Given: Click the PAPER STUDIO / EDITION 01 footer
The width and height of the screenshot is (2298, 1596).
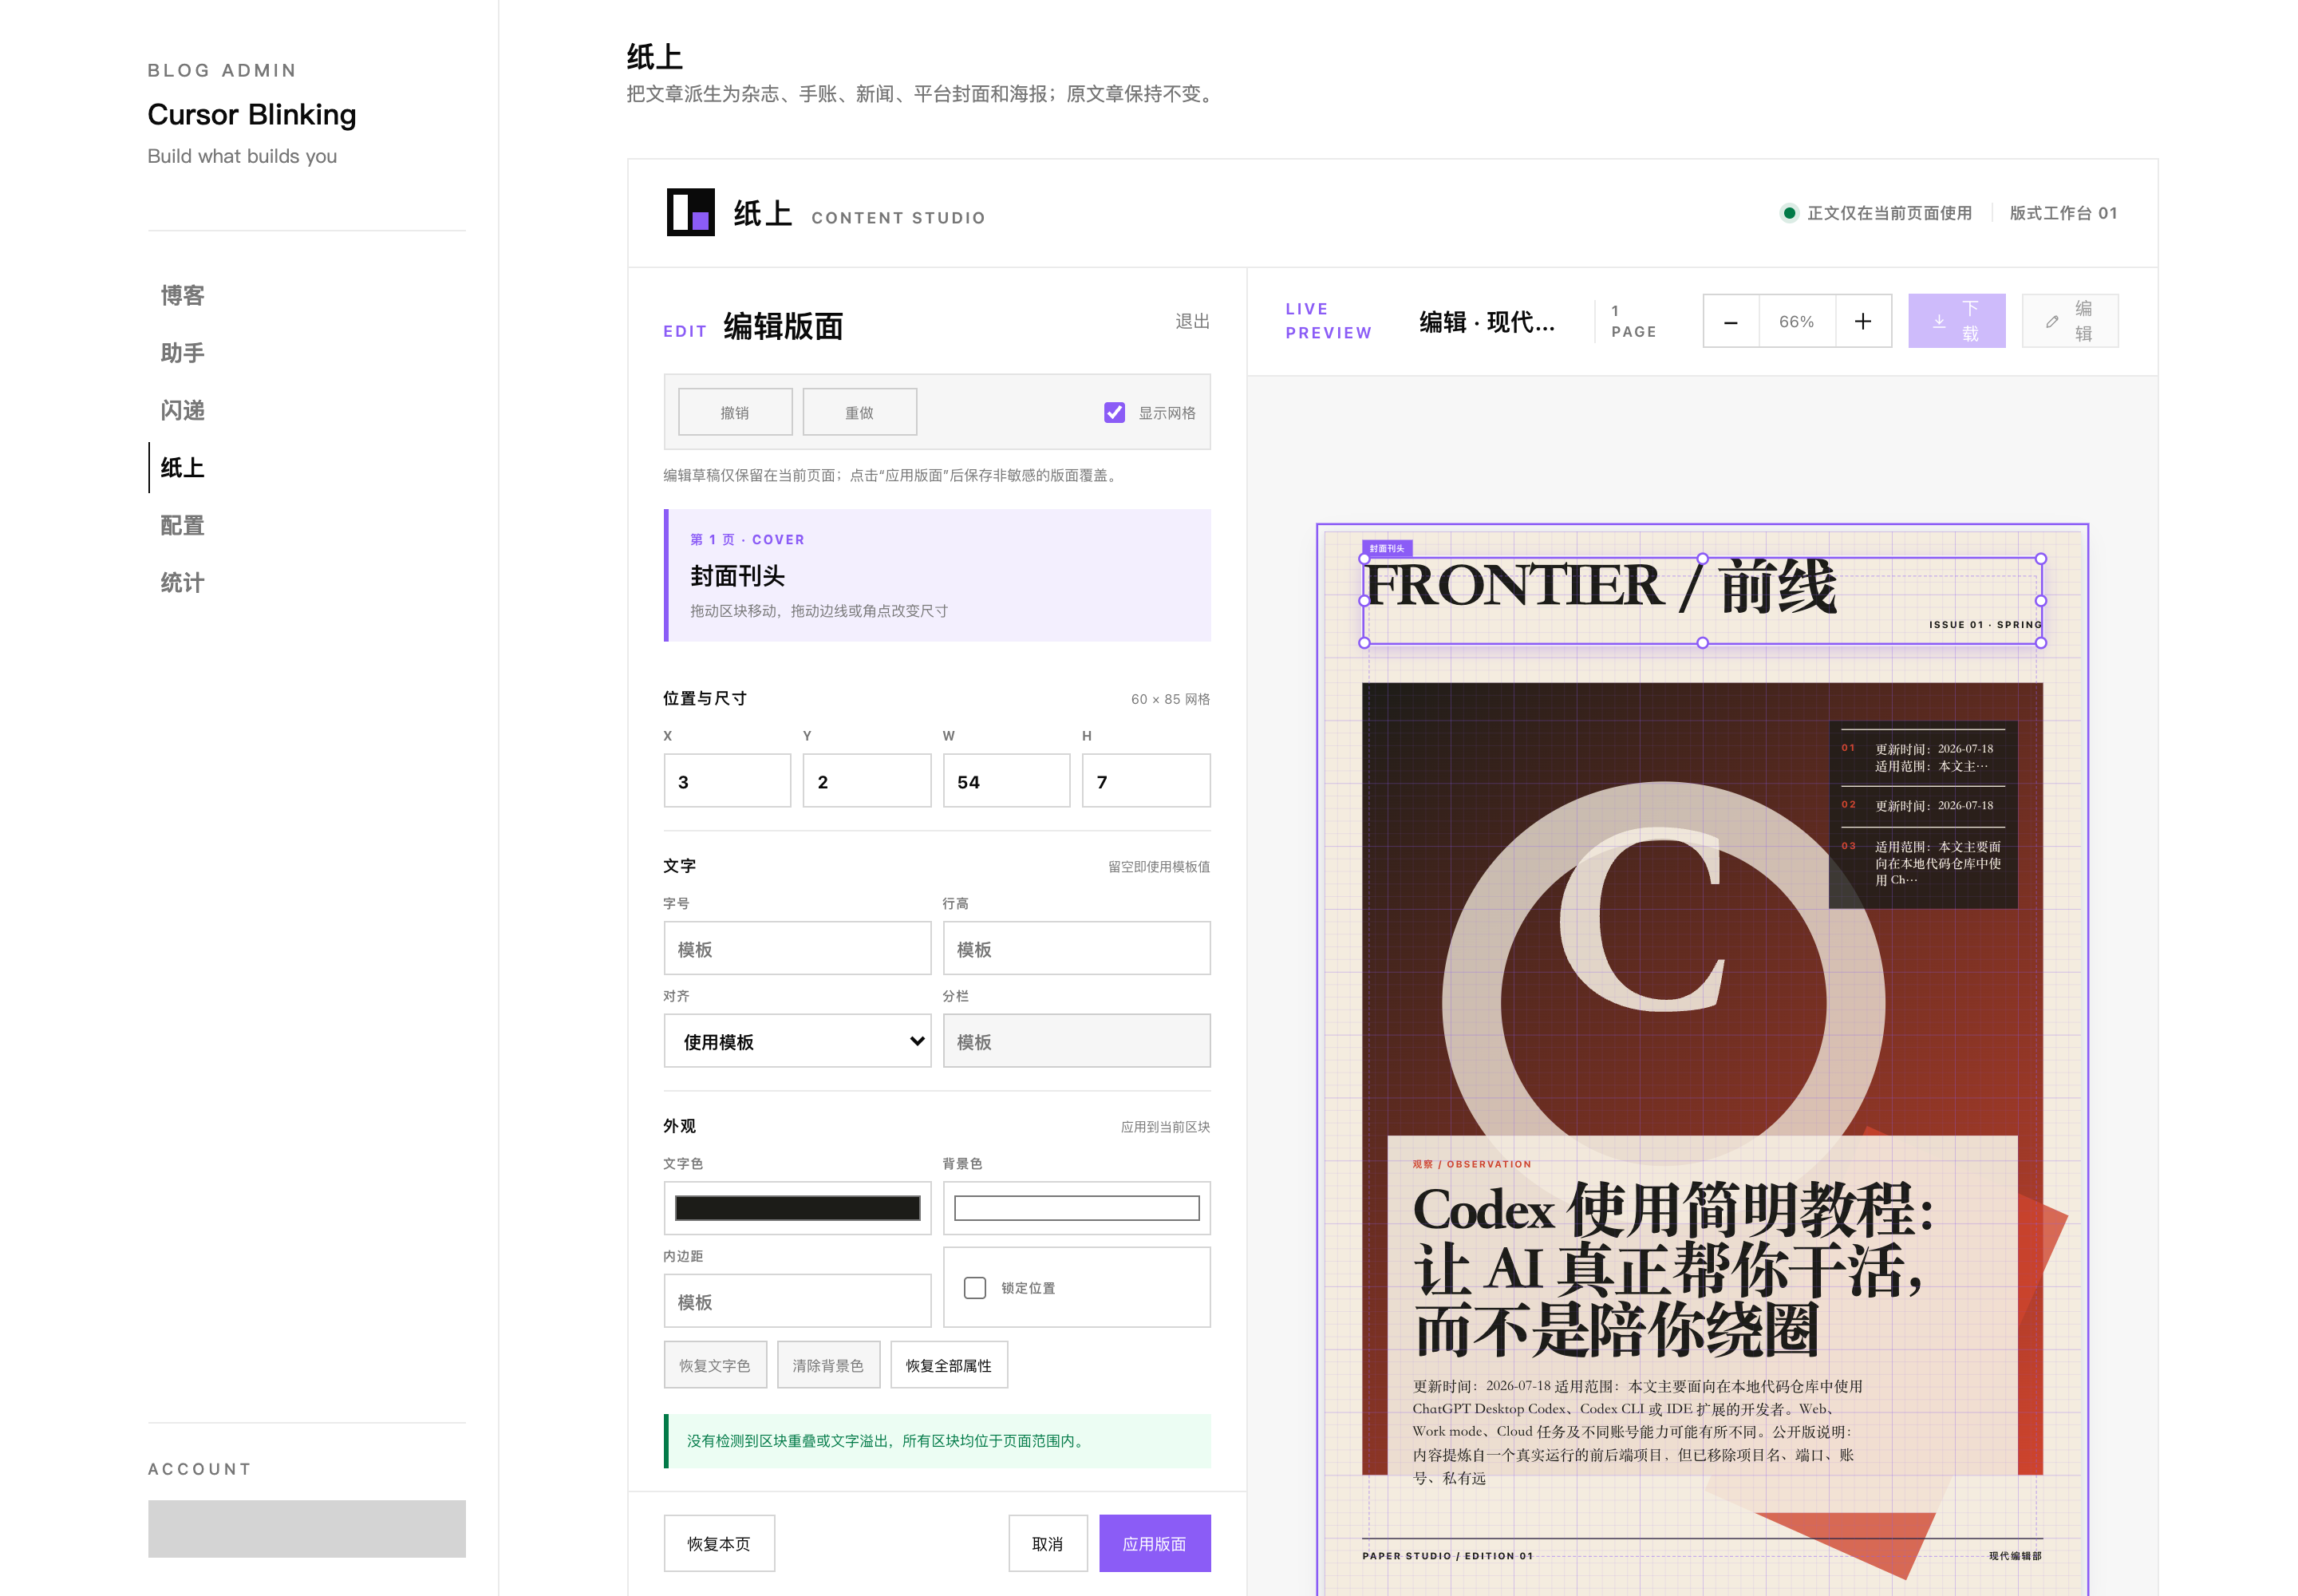Looking at the screenshot, I should point(1447,1555).
